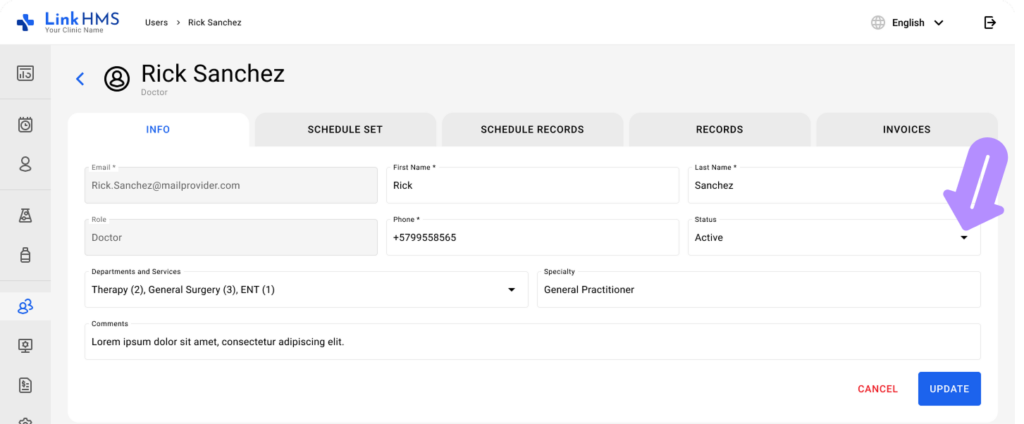Click the Link HMS logo
Screen dimensions: 1024x424
coord(68,22)
